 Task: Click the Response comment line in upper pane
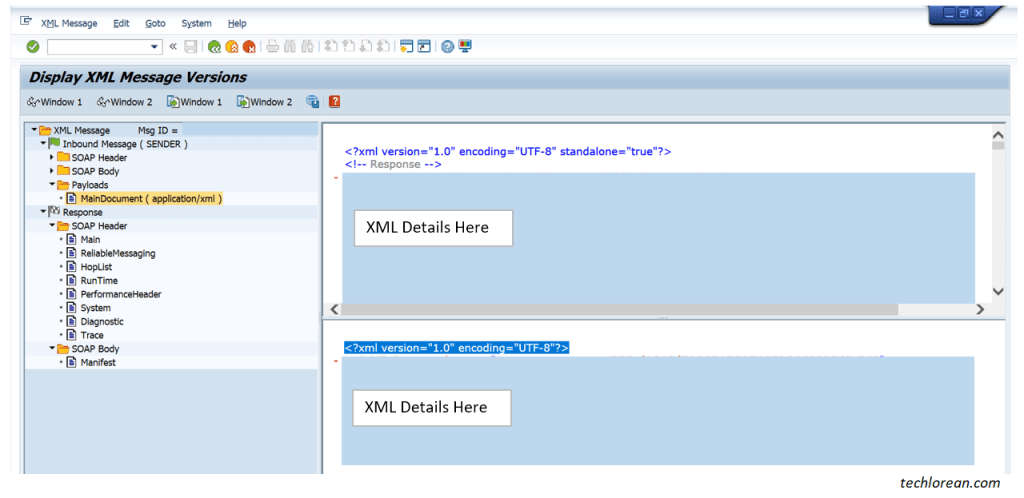tap(393, 164)
